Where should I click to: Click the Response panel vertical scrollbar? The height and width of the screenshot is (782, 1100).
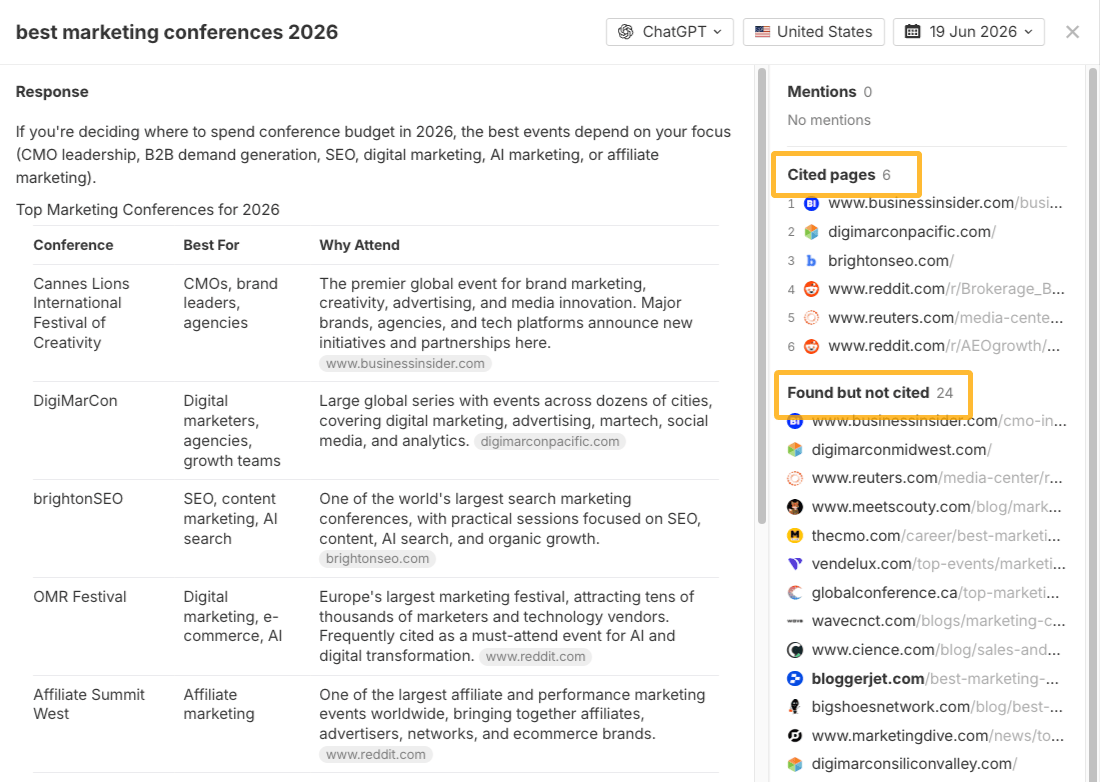762,296
